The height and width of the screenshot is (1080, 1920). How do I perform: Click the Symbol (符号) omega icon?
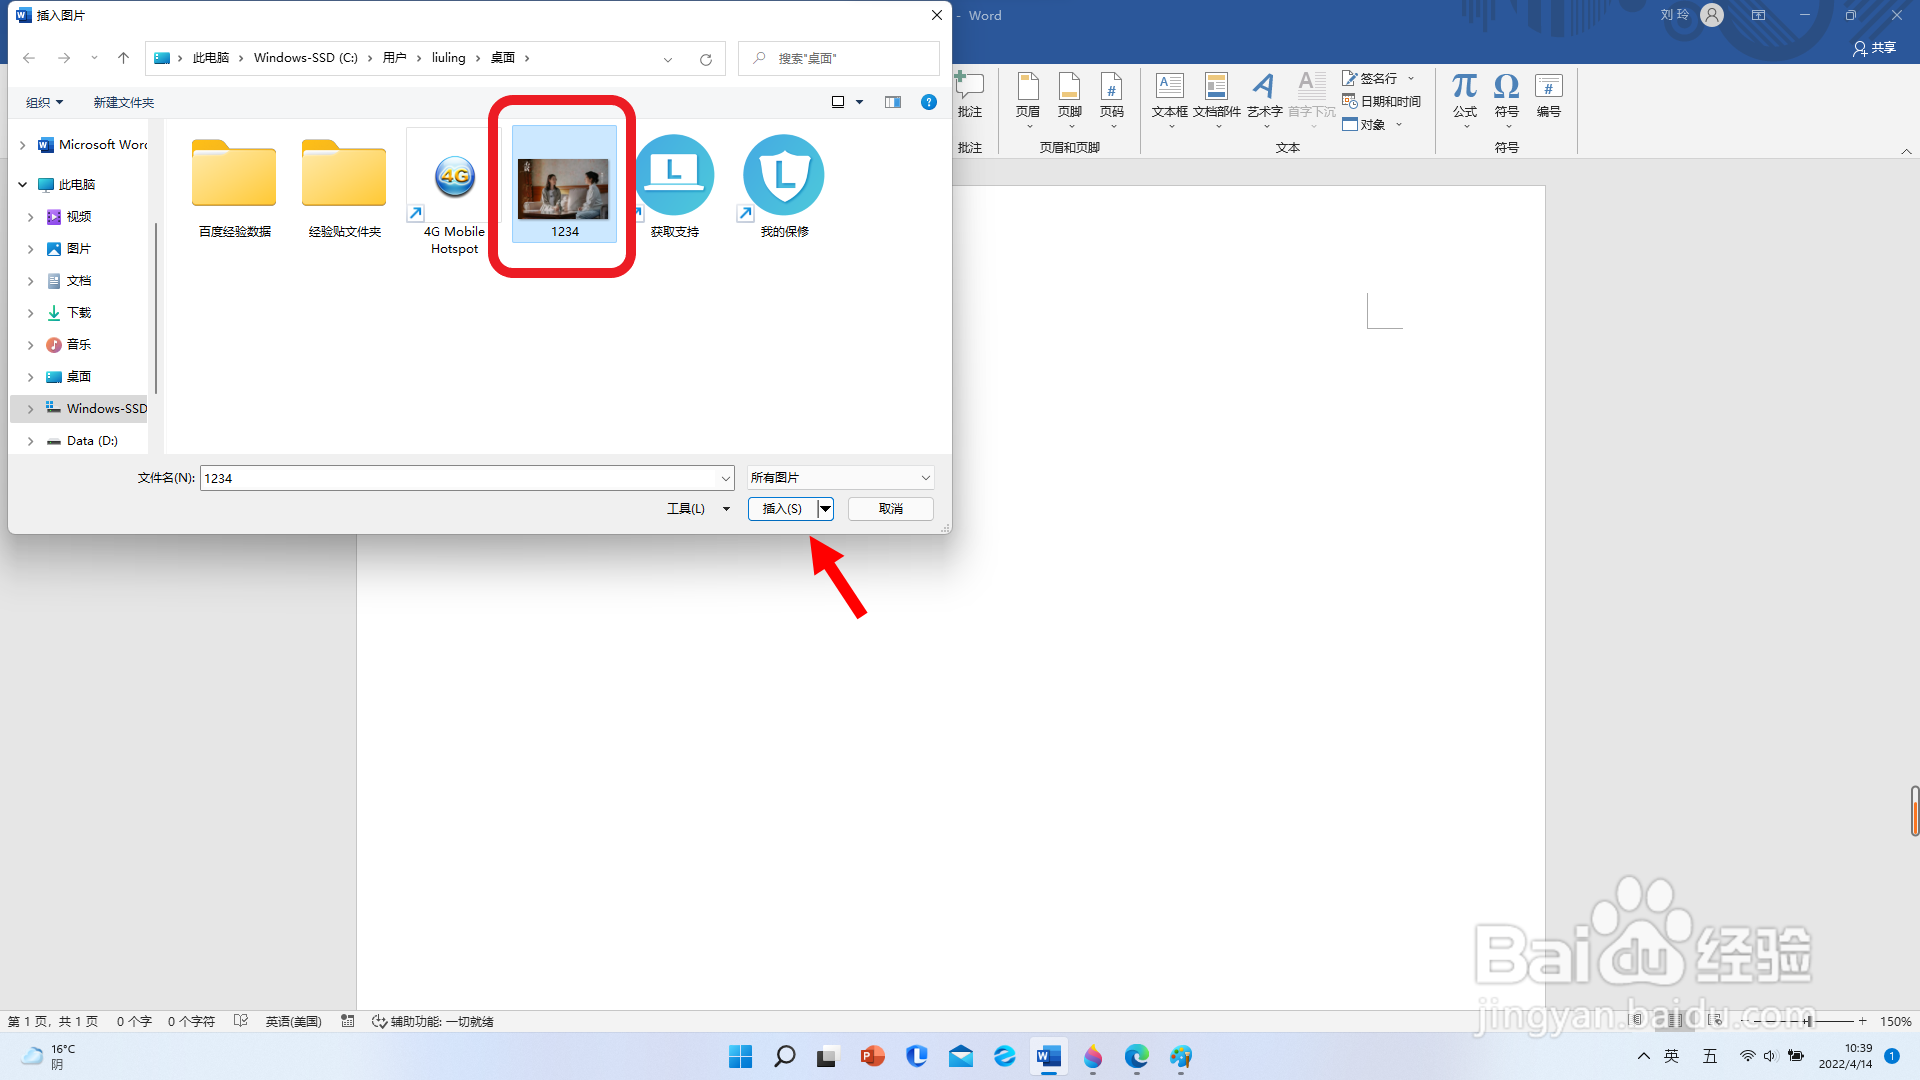(x=1506, y=88)
